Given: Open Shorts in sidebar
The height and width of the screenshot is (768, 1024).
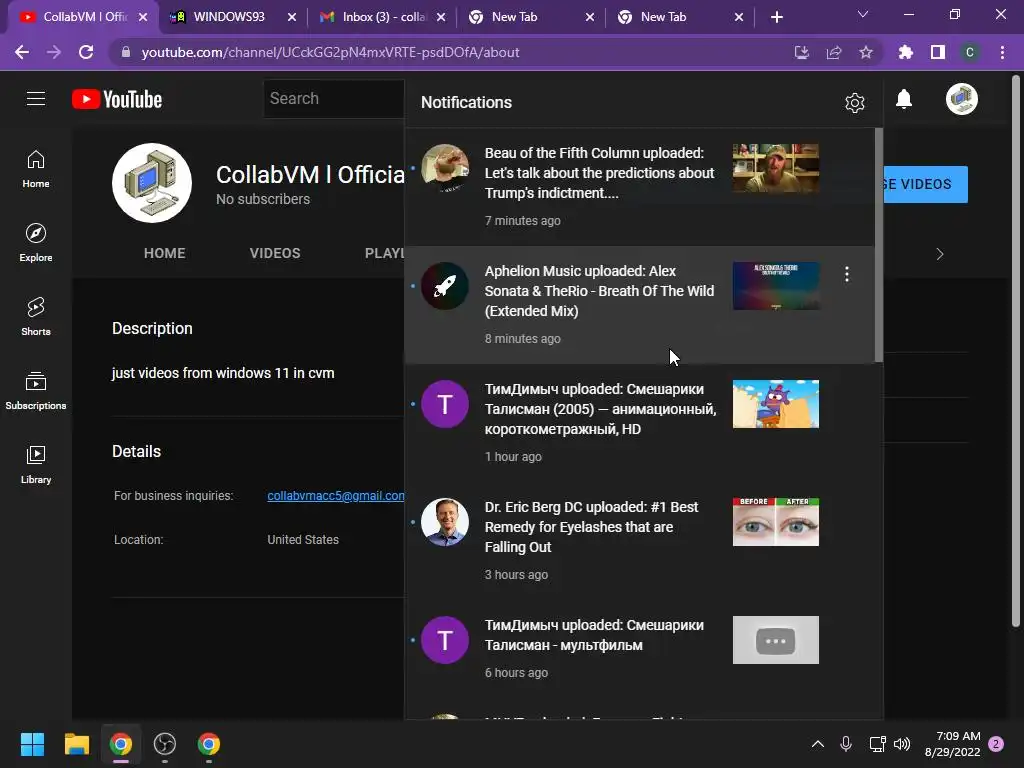Looking at the screenshot, I should (x=36, y=317).
